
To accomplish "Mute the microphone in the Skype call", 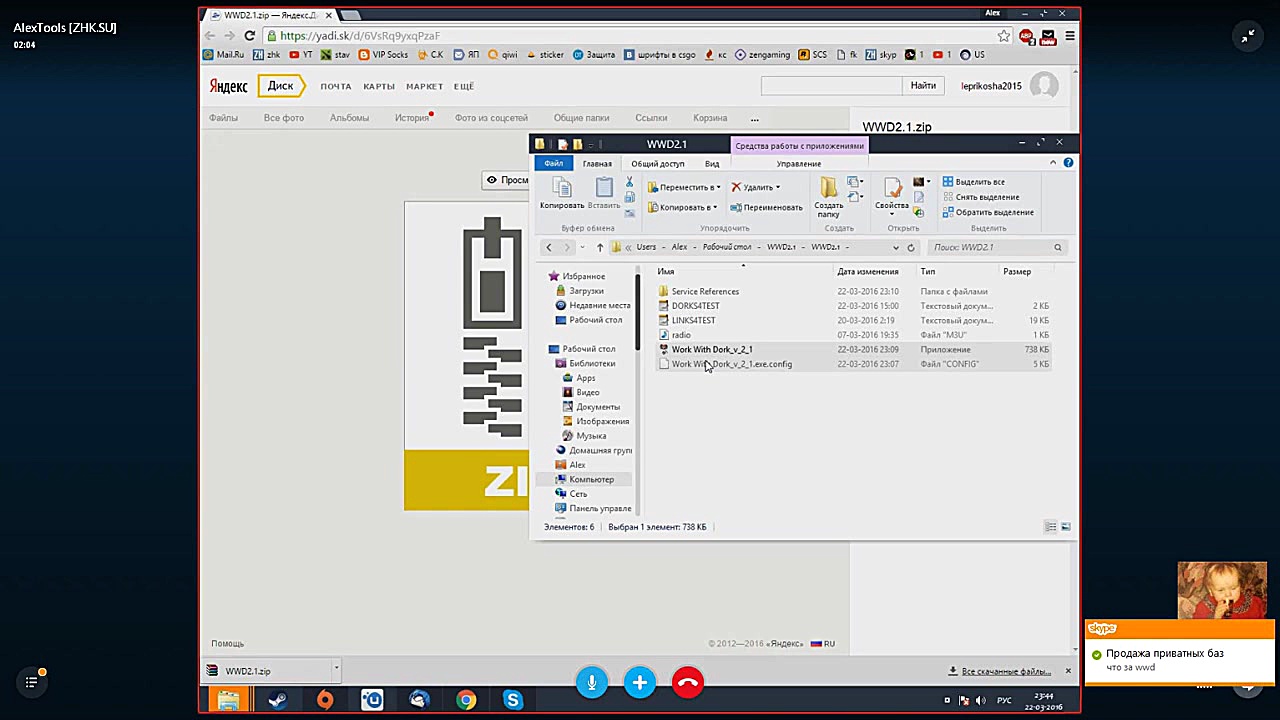I will click(591, 683).
